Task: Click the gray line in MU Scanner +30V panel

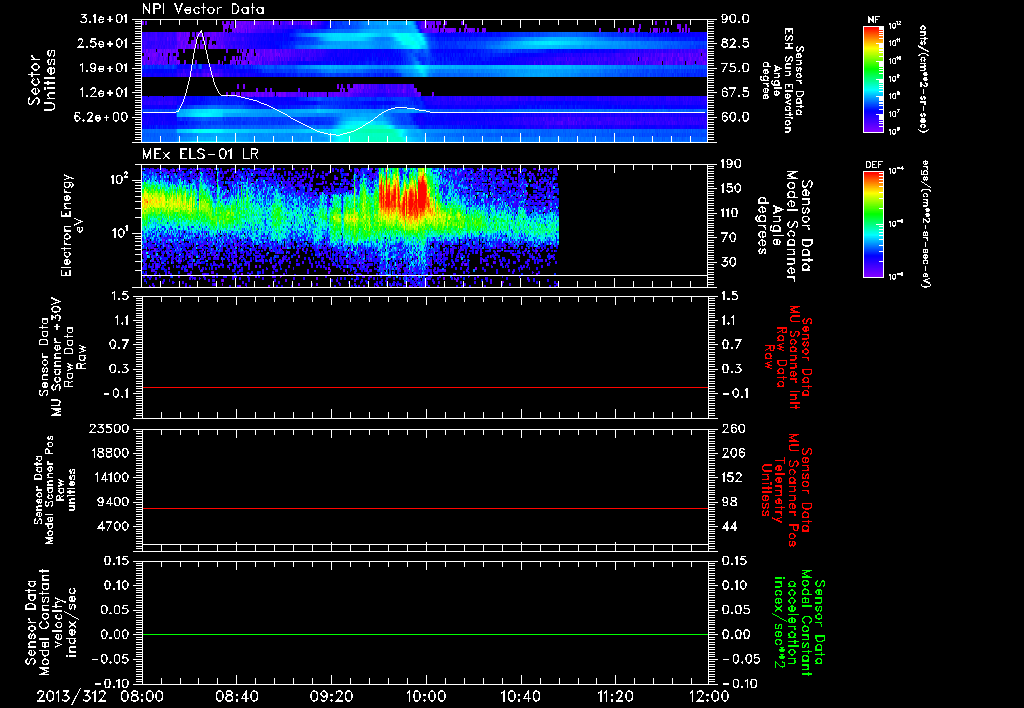Action: (425, 387)
